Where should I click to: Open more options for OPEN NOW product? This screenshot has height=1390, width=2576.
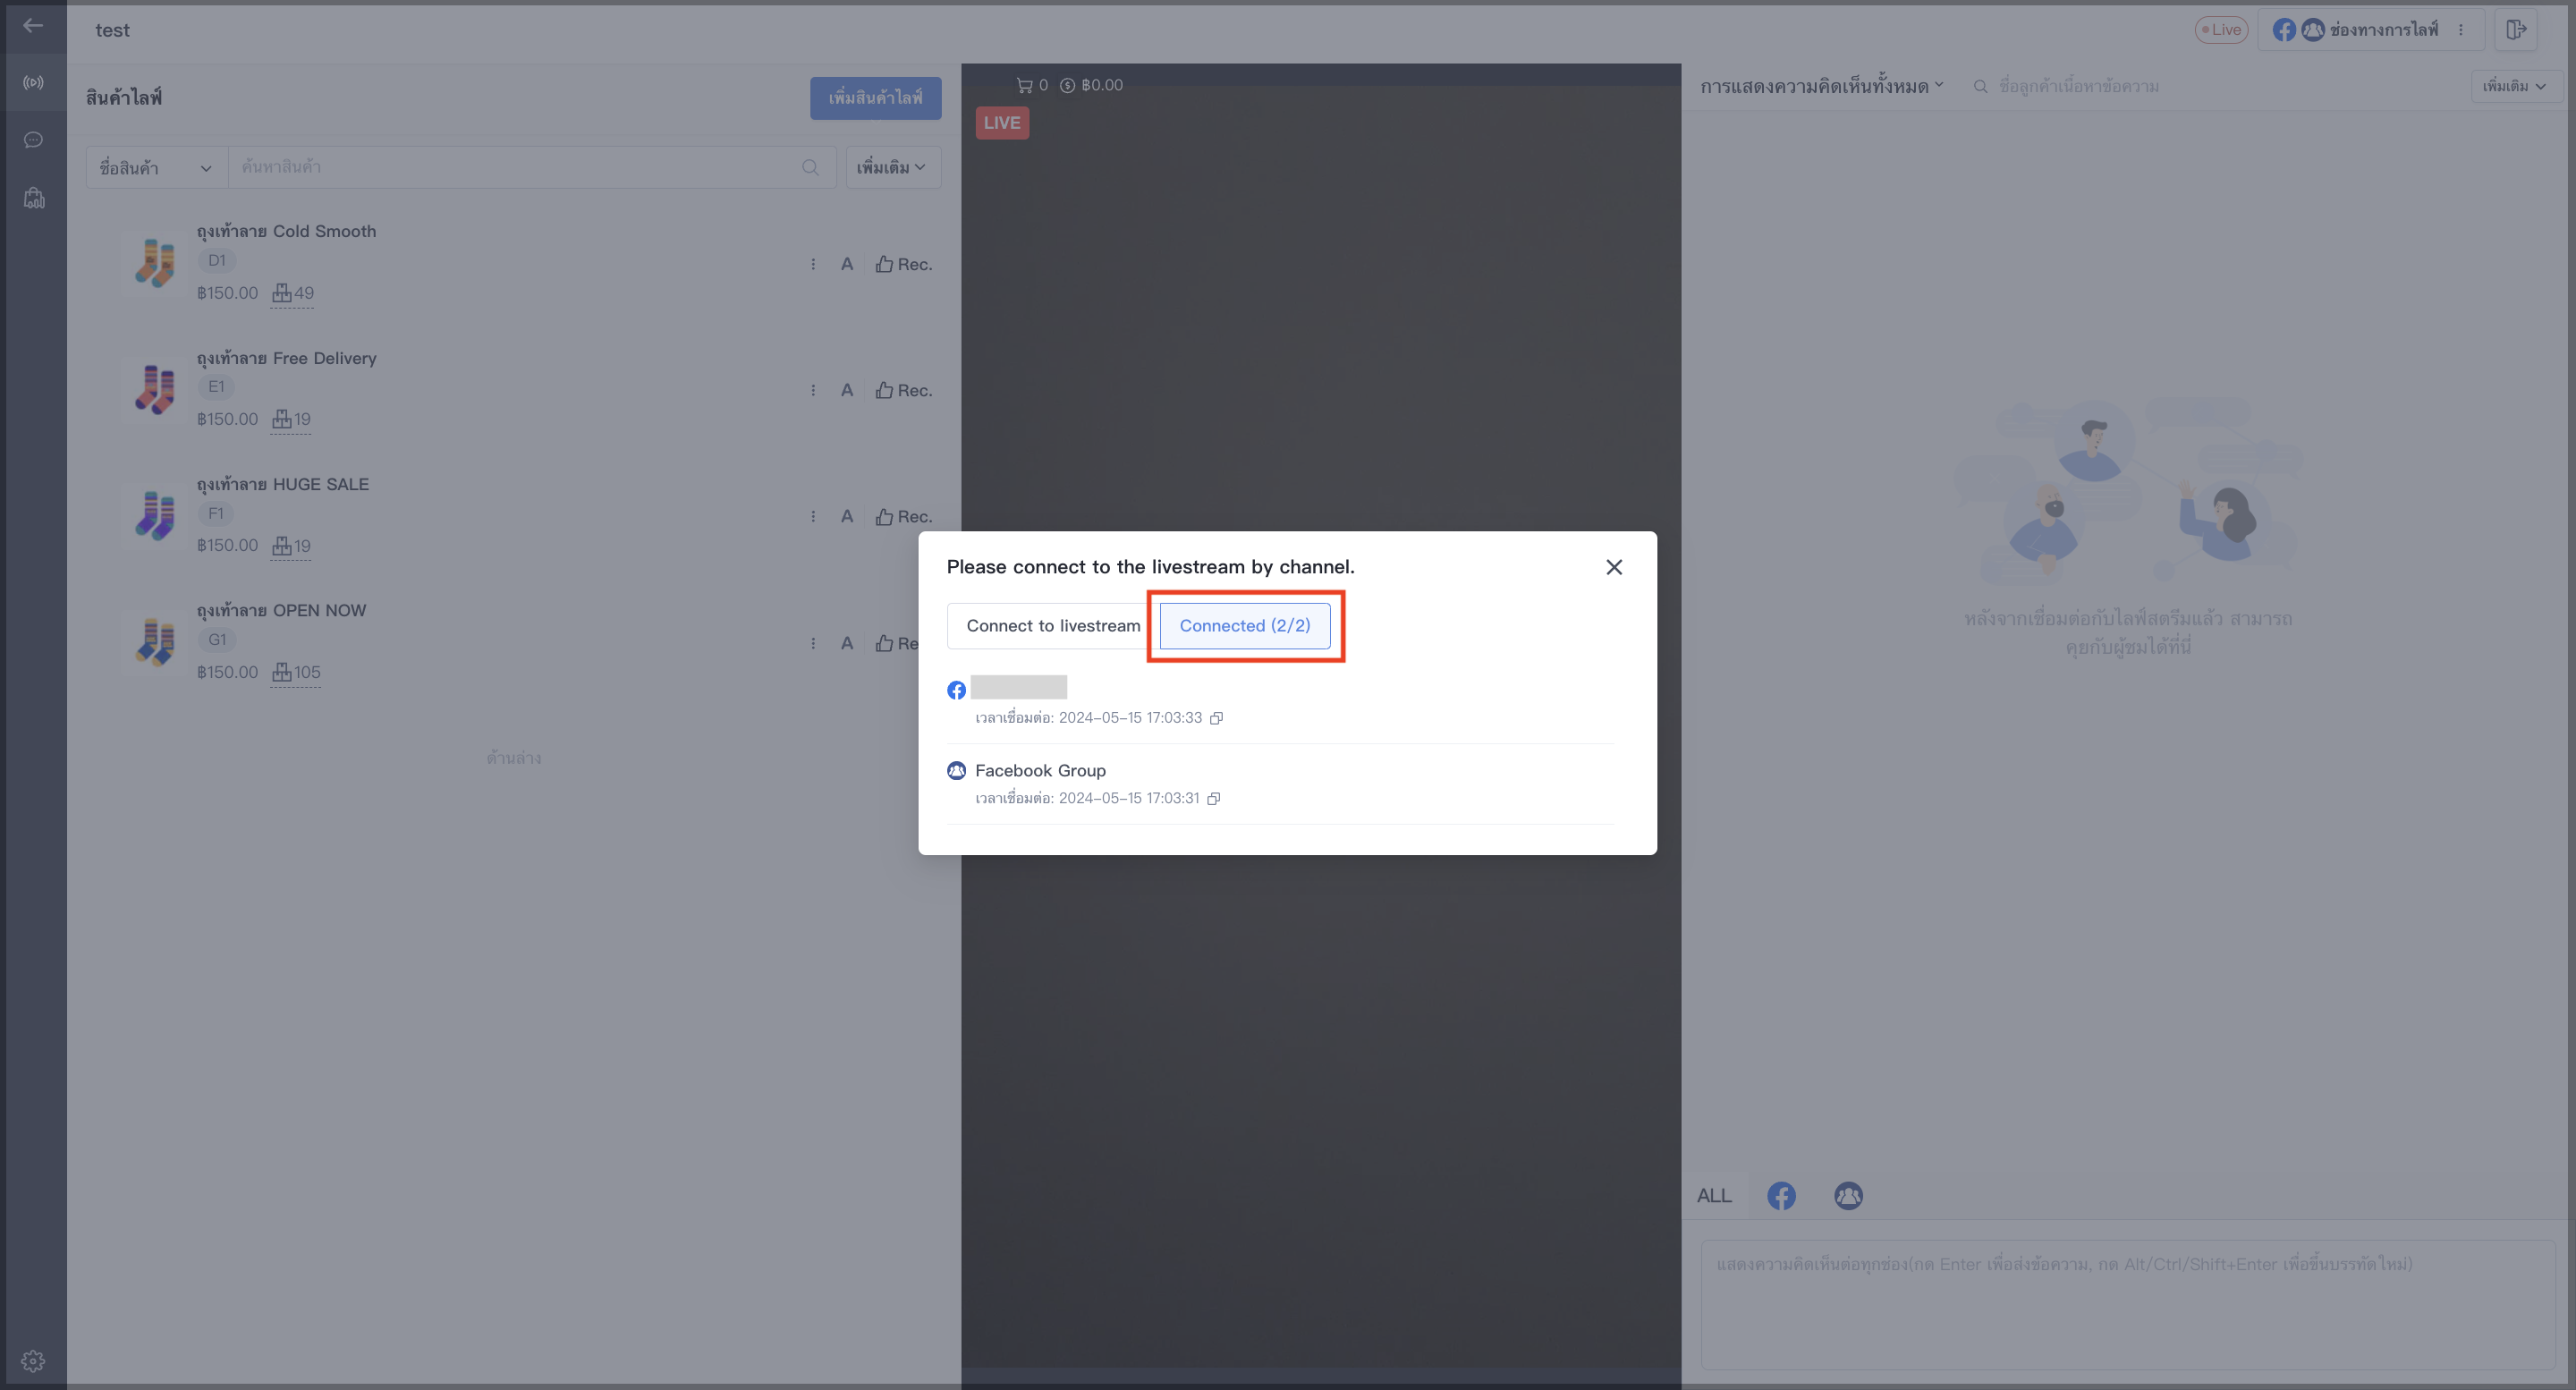[x=813, y=644]
